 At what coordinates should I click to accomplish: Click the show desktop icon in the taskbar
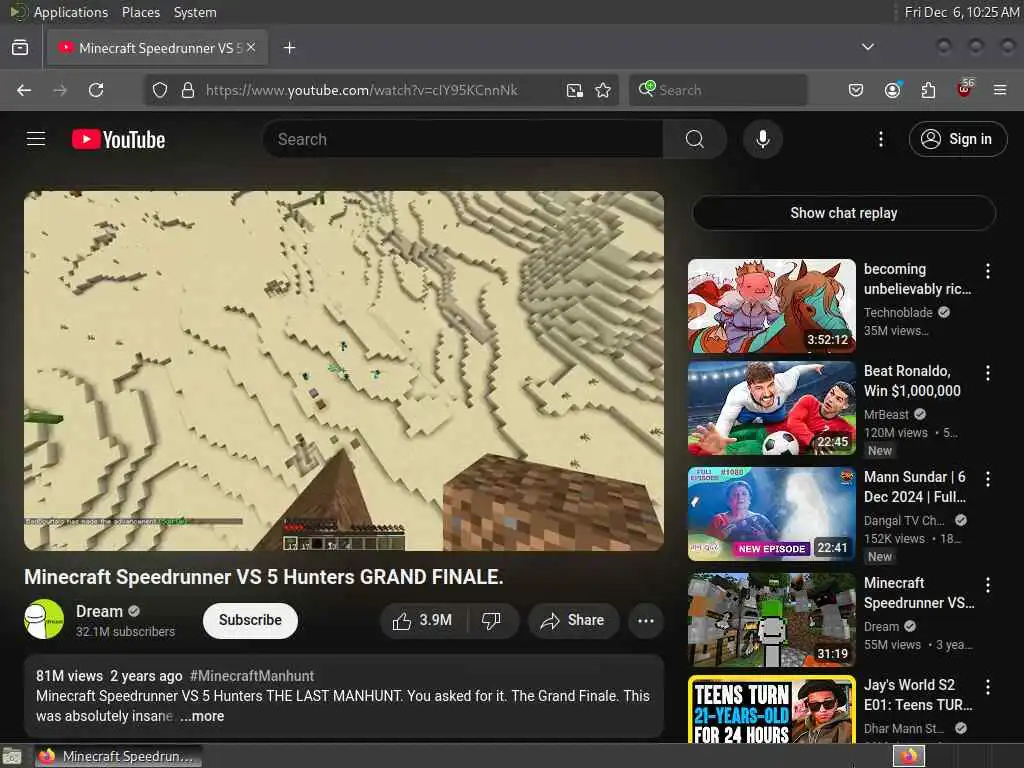pos(12,757)
